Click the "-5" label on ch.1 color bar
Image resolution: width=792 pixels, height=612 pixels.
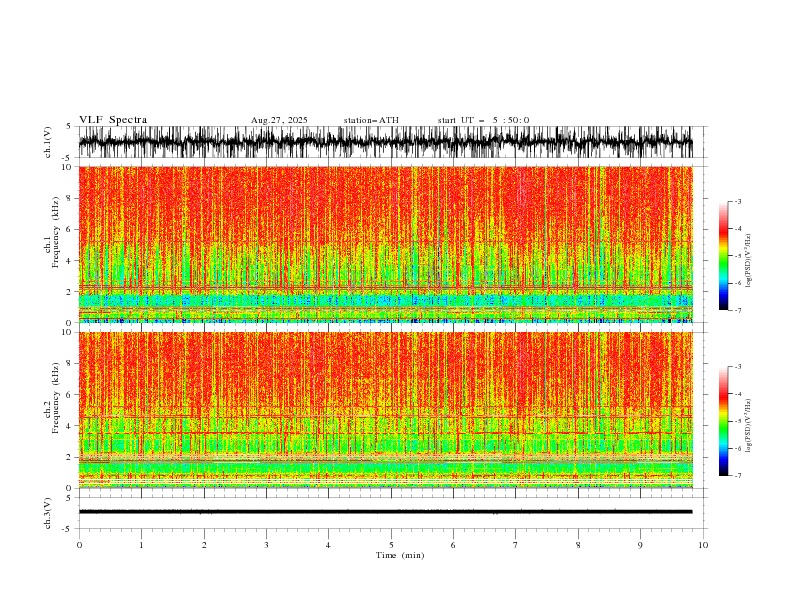[738, 256]
